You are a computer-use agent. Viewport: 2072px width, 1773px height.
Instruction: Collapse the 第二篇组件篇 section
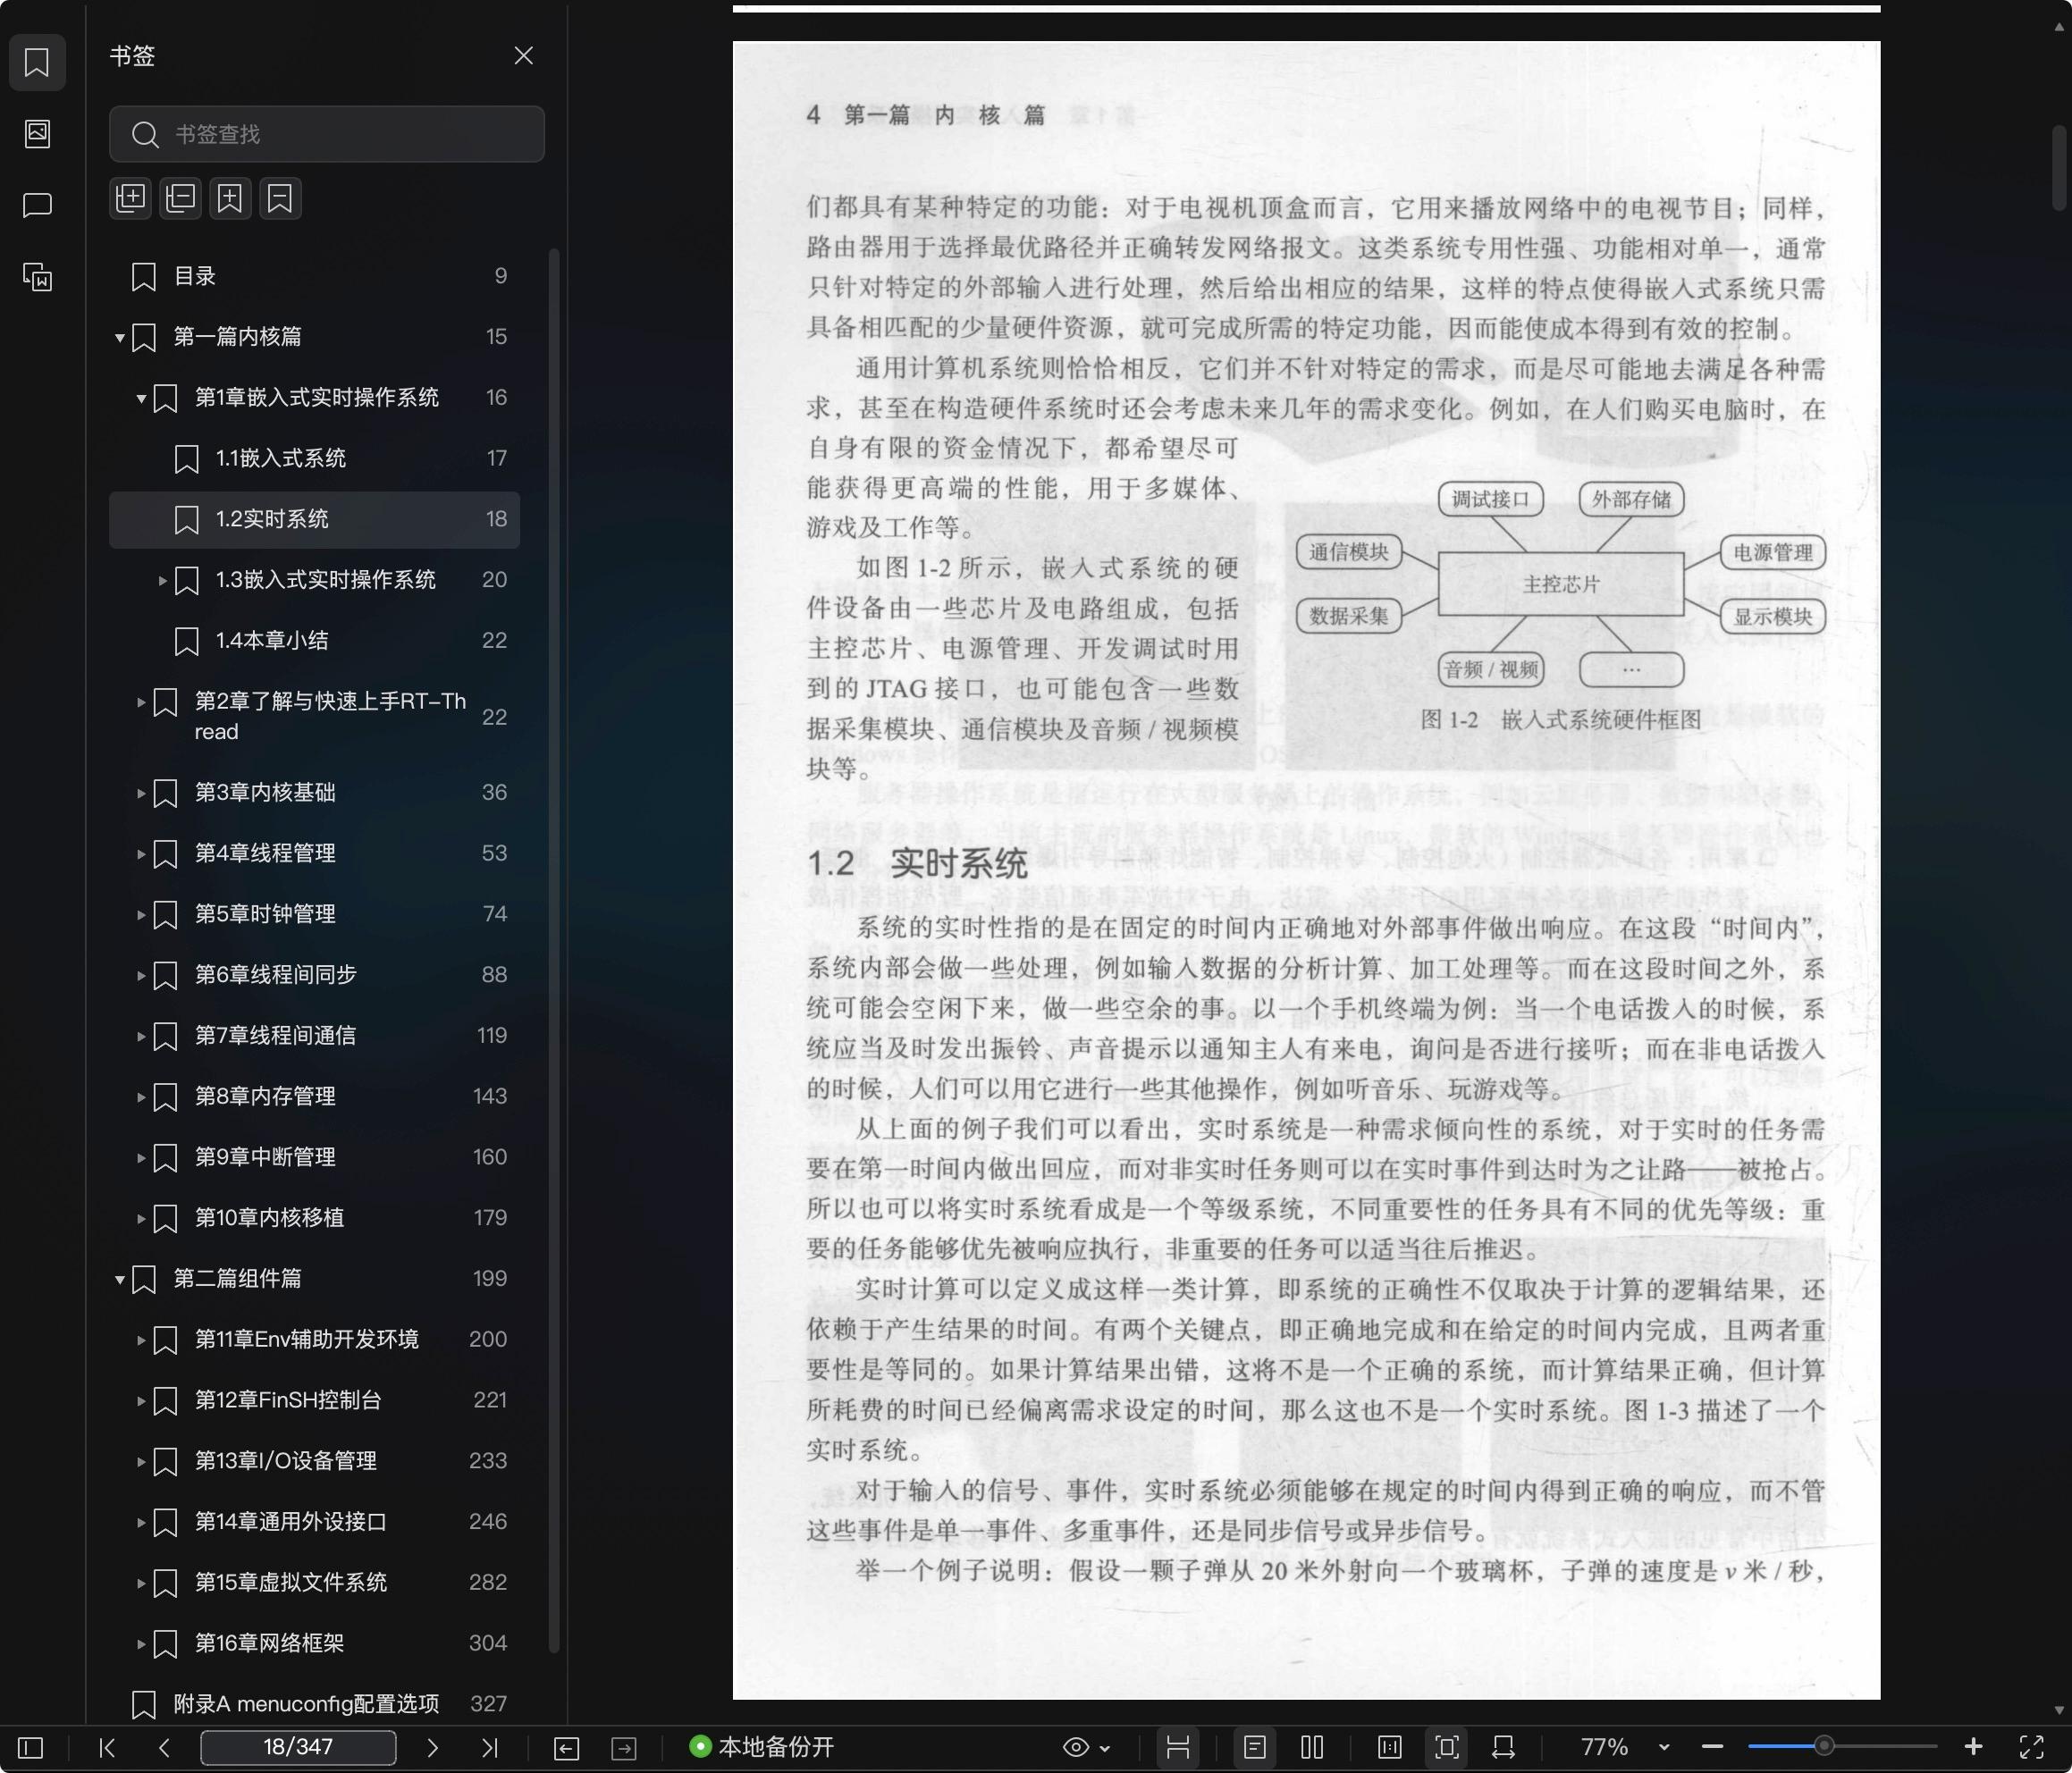pos(119,1280)
